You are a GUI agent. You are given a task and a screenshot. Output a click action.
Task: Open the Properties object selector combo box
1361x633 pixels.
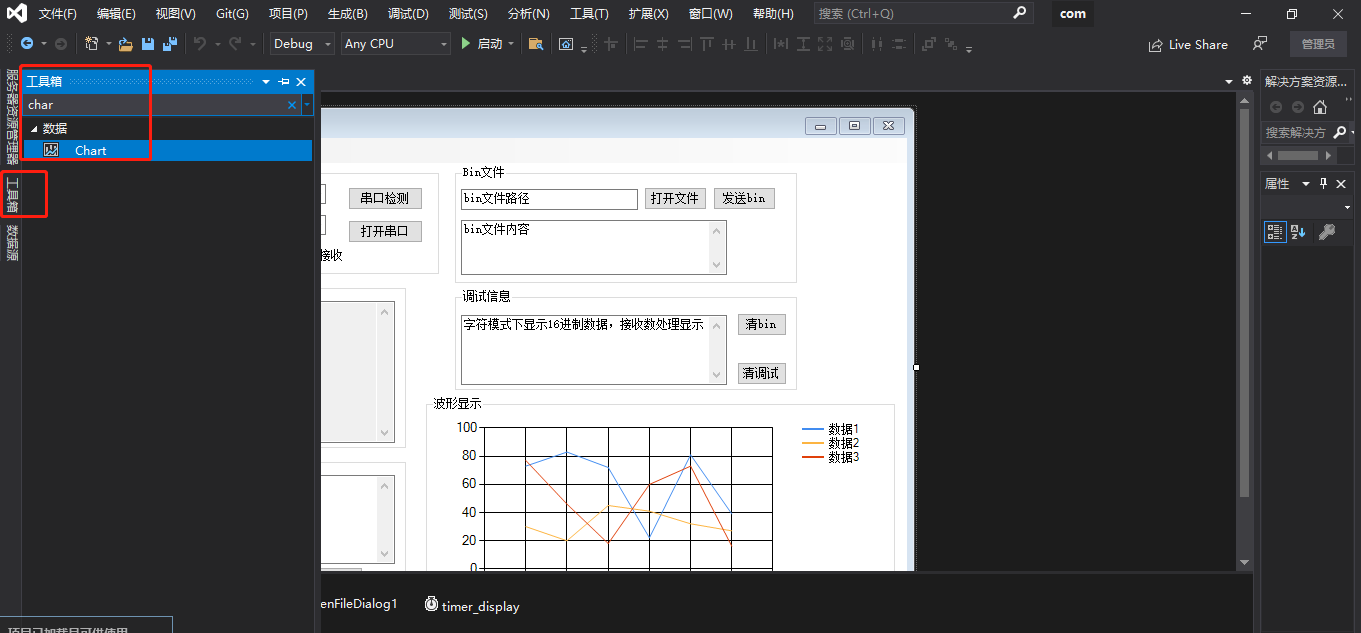click(x=1306, y=207)
